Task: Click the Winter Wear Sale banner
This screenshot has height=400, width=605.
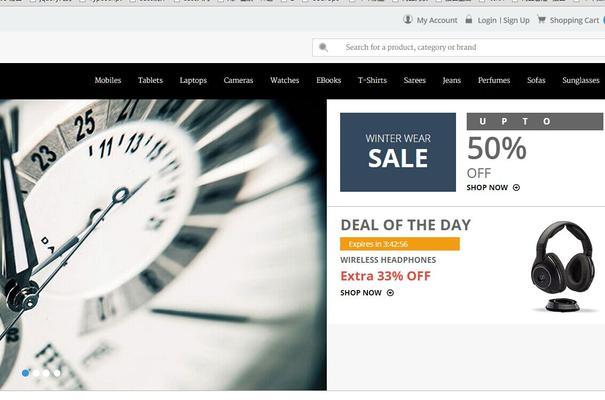Action: pos(398,152)
